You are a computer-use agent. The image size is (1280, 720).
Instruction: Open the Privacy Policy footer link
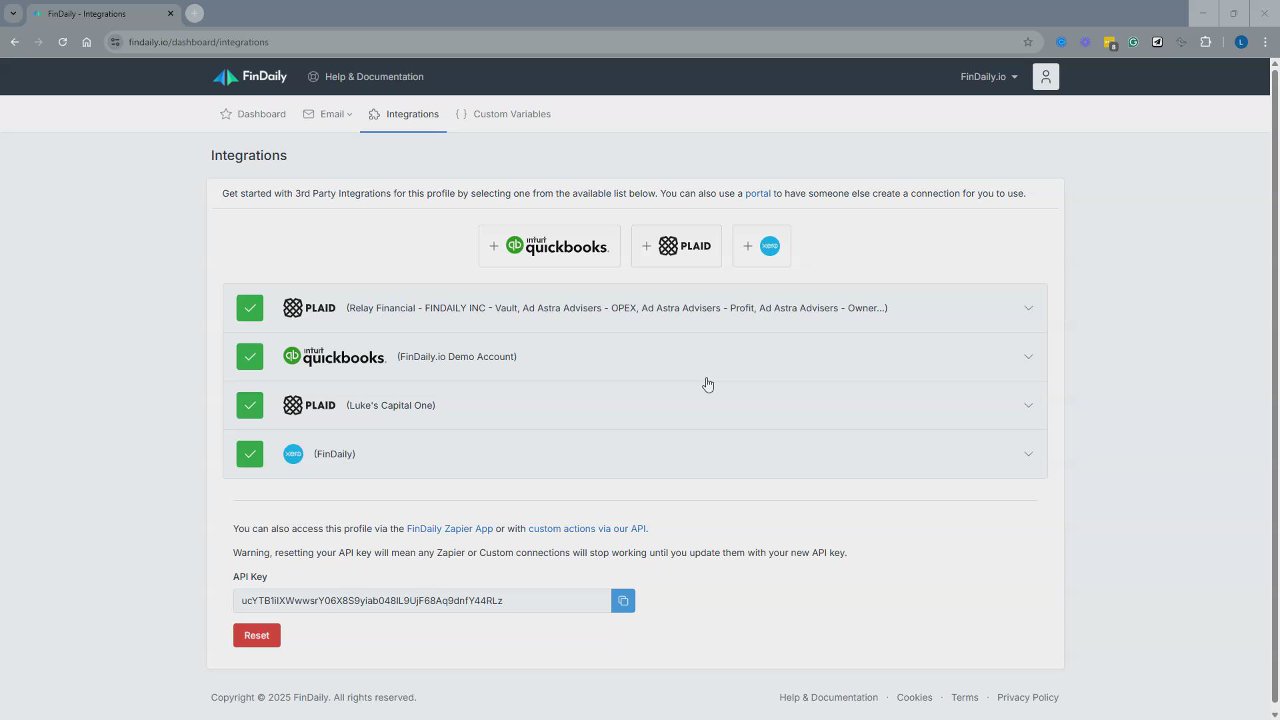coord(1027,698)
